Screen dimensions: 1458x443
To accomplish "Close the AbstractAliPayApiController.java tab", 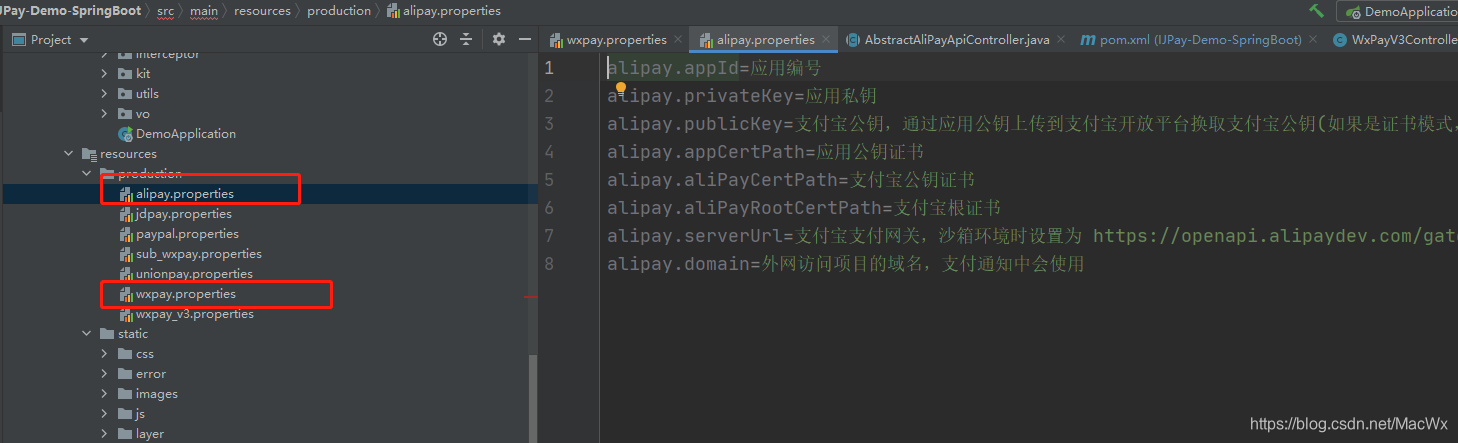I will 1061,40.
